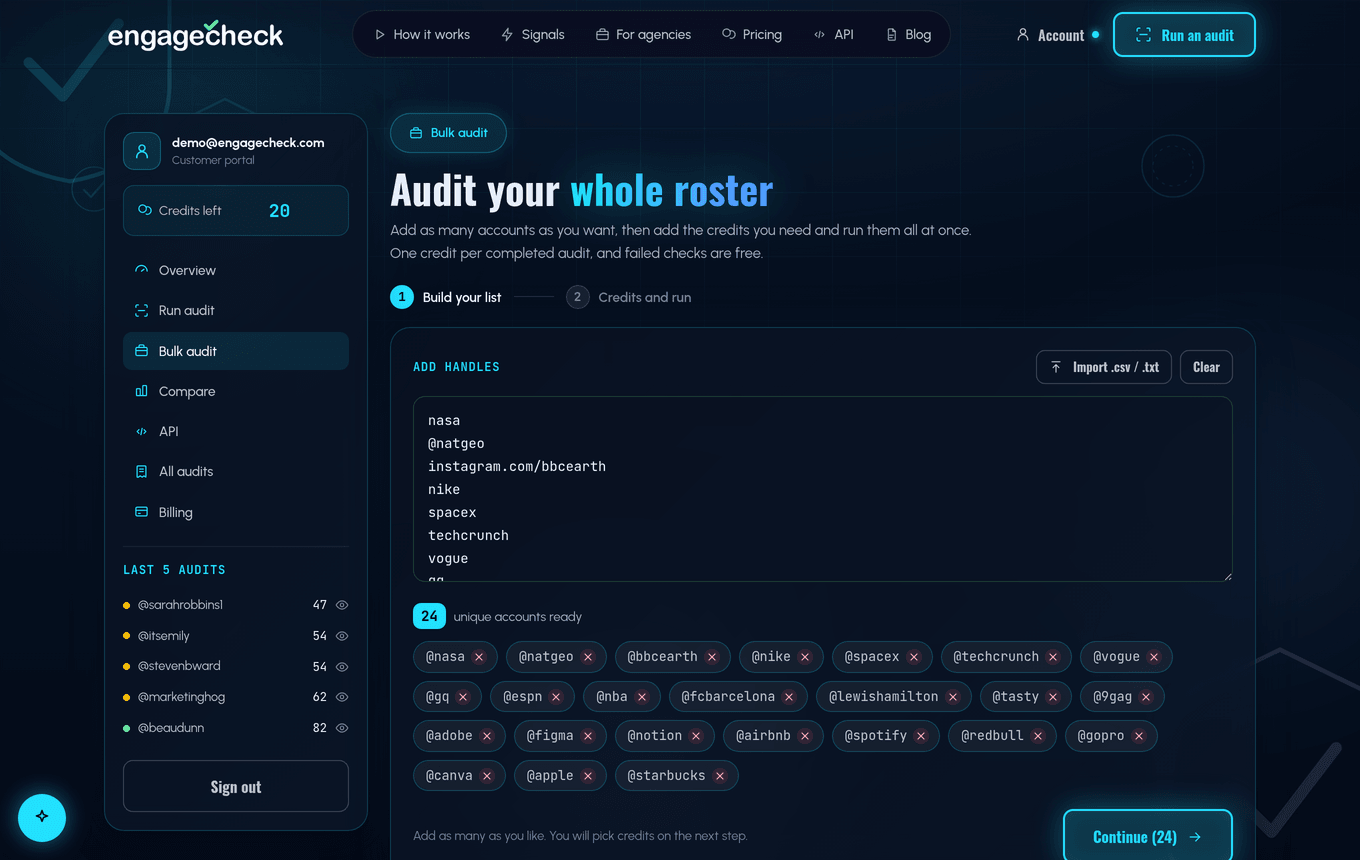Open Overview in the sidebar
This screenshot has height=860, width=1360.
(x=236, y=270)
